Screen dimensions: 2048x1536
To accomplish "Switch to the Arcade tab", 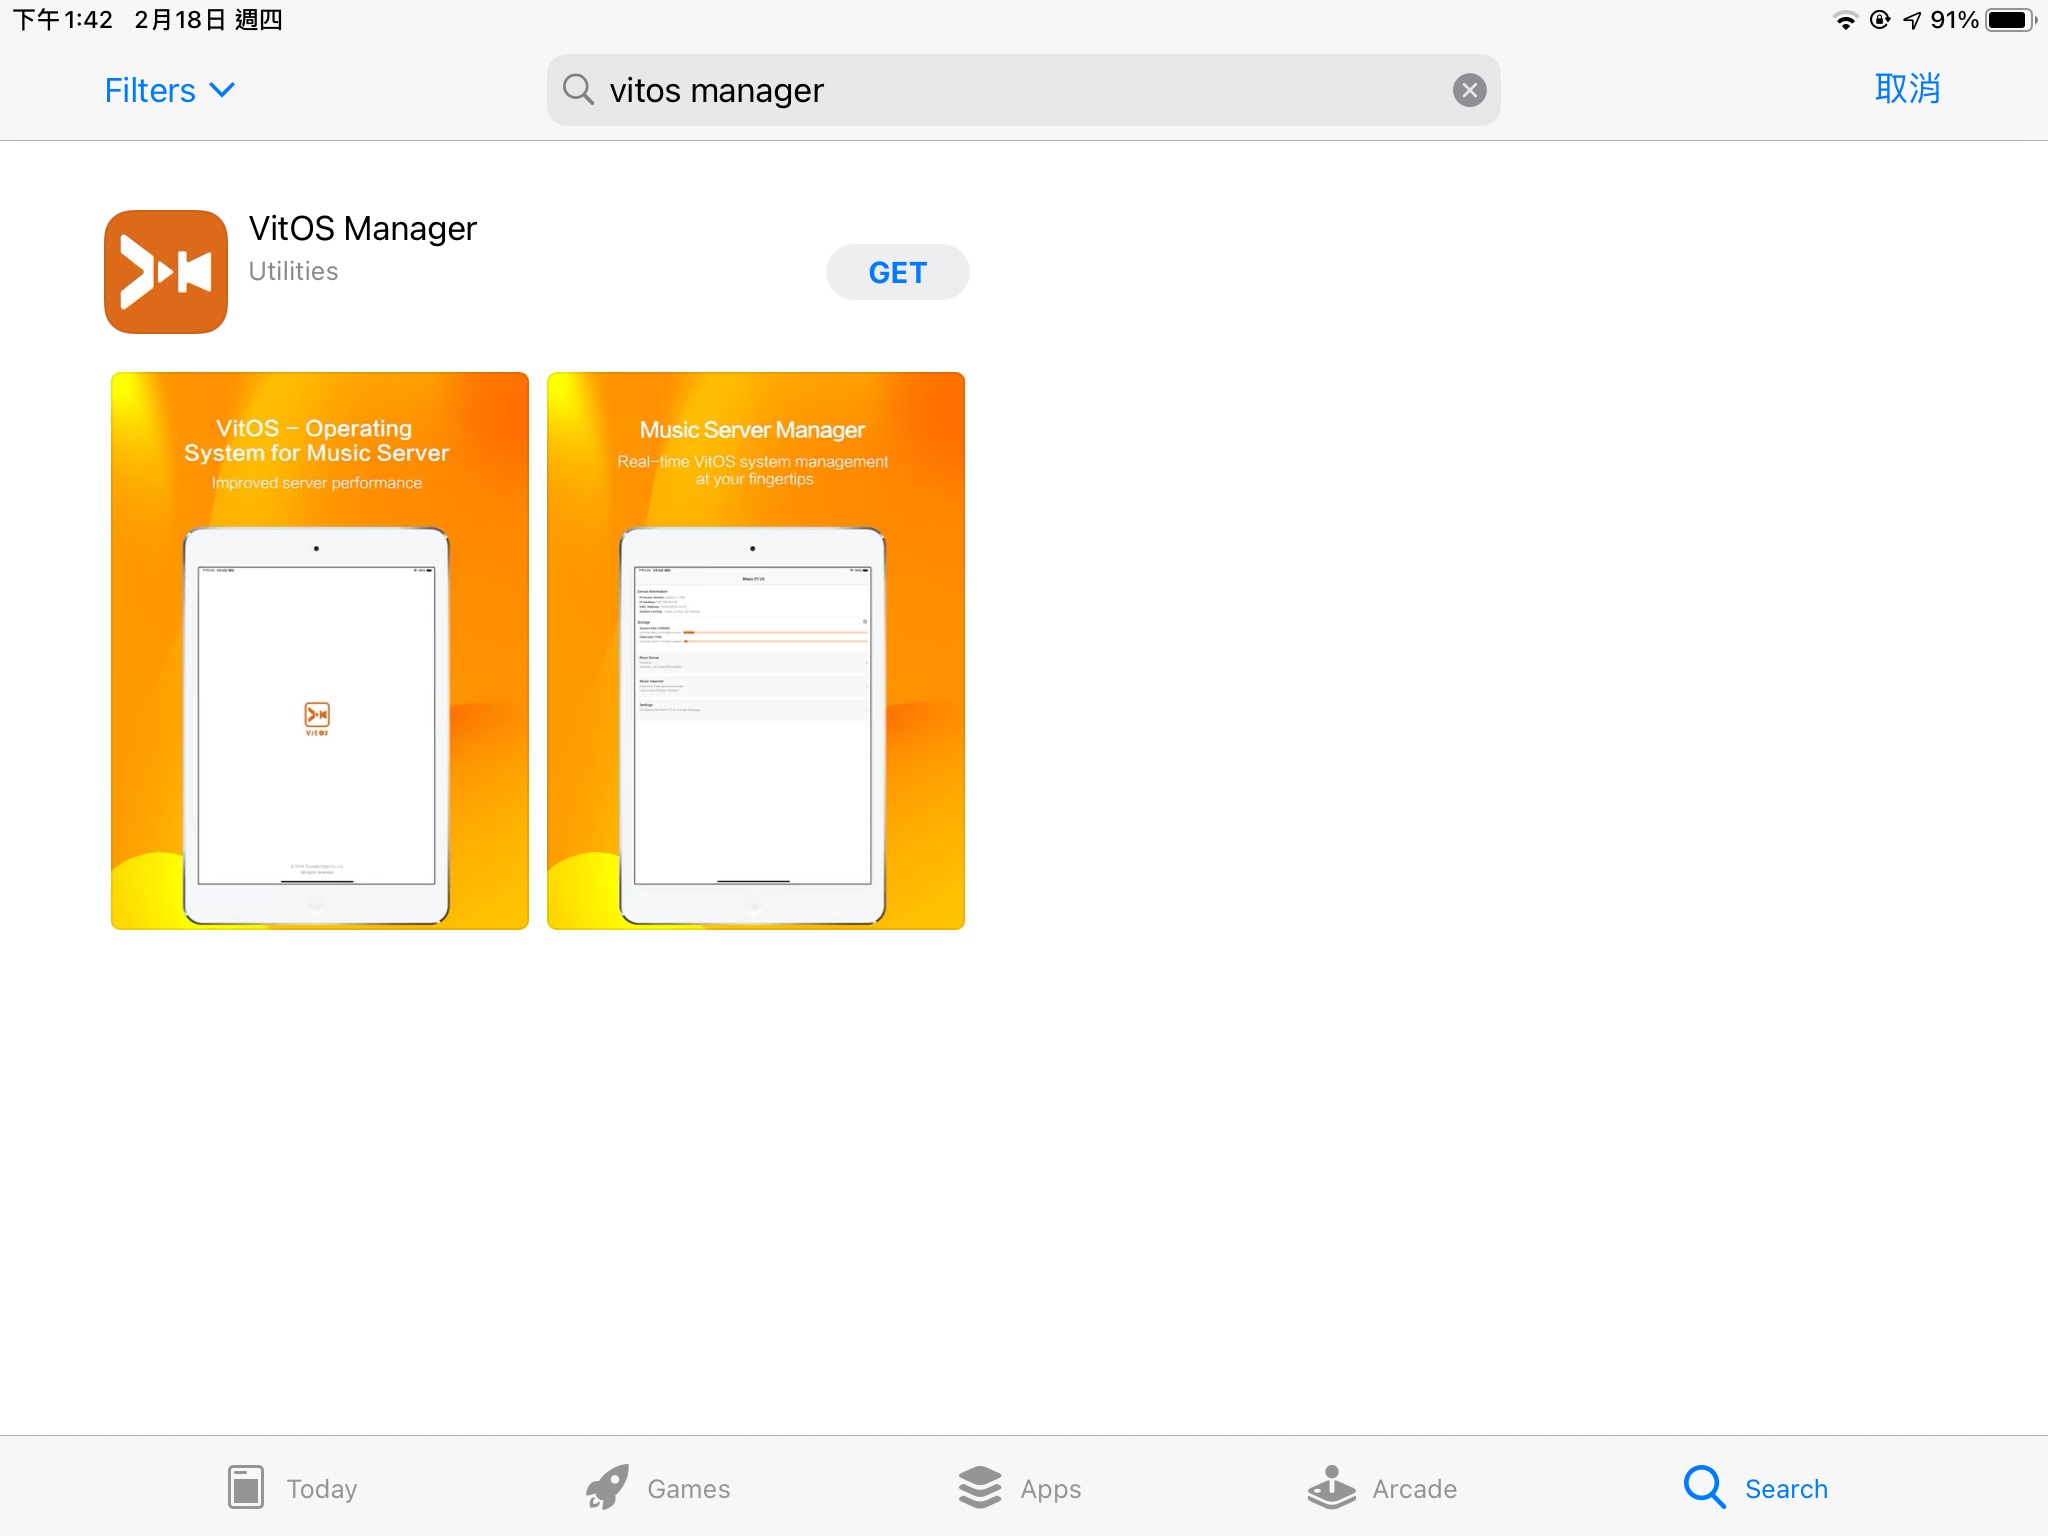I will click(1382, 1488).
